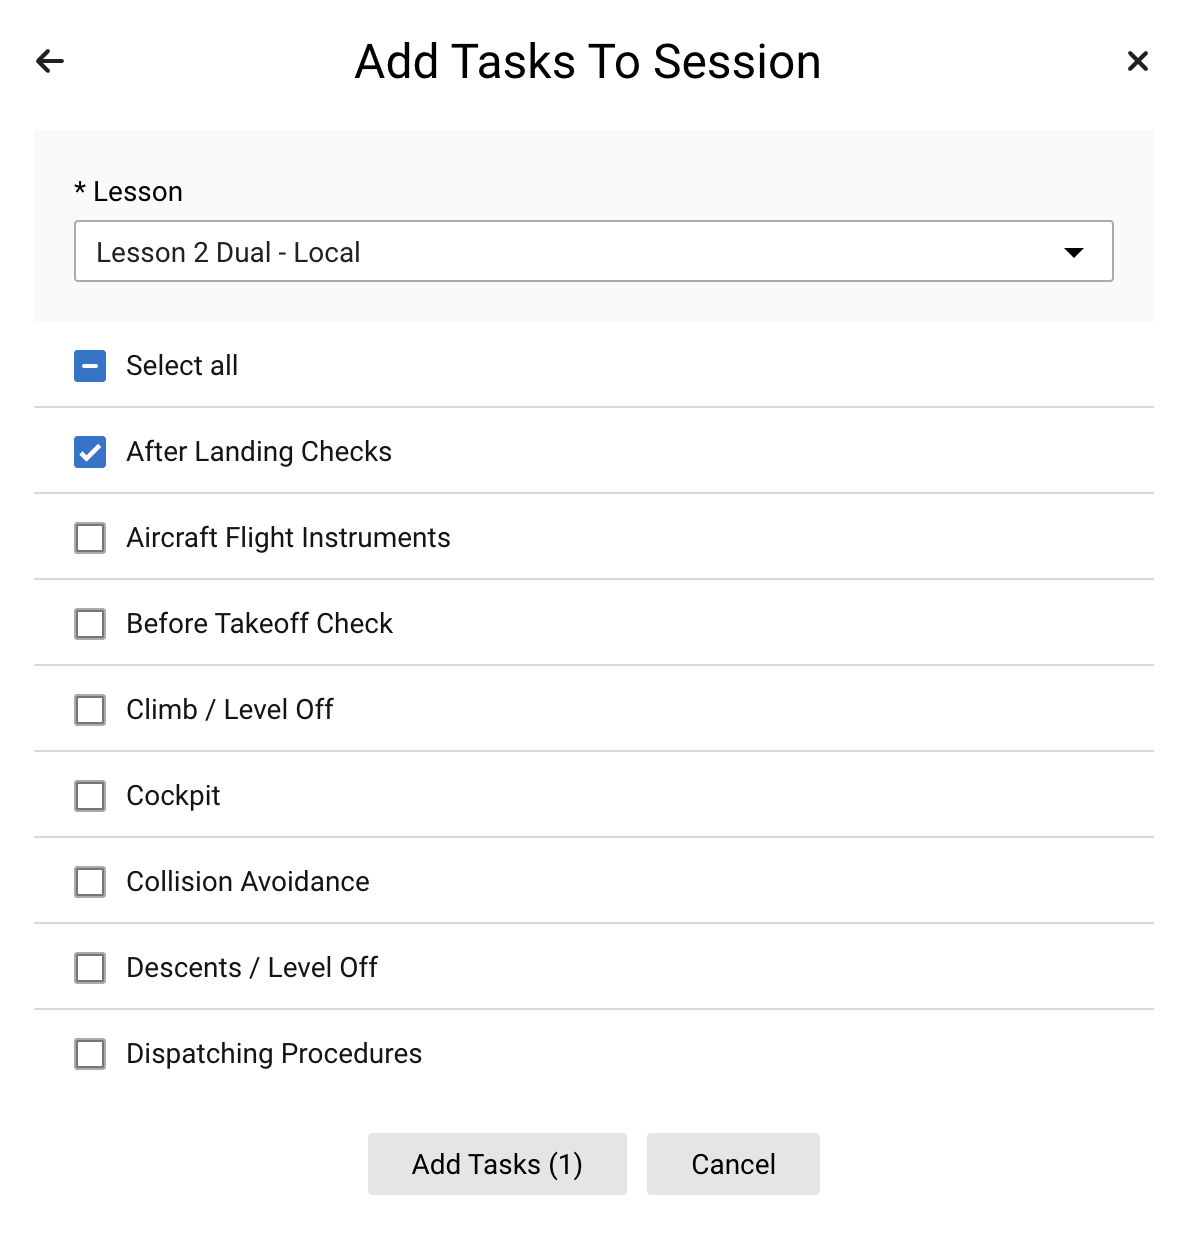Viewport: 1192px width, 1234px height.
Task: Click the Collision Avoidance task label
Action: coord(248,882)
